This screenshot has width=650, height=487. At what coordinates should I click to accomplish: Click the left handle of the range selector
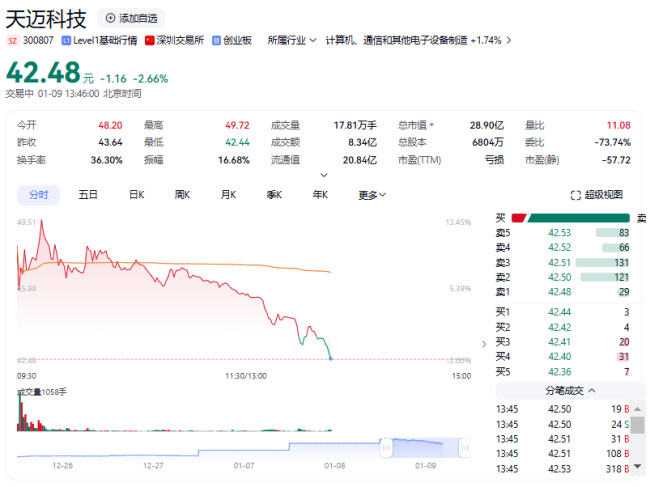tap(386, 448)
